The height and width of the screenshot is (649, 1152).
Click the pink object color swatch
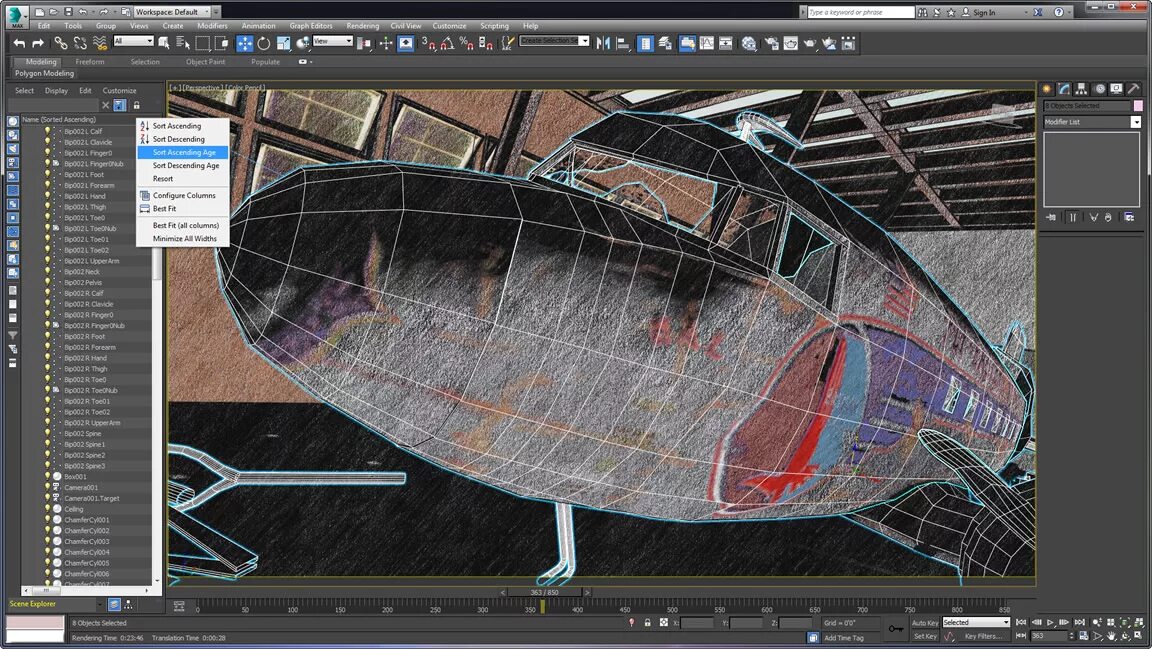[x=1138, y=106]
